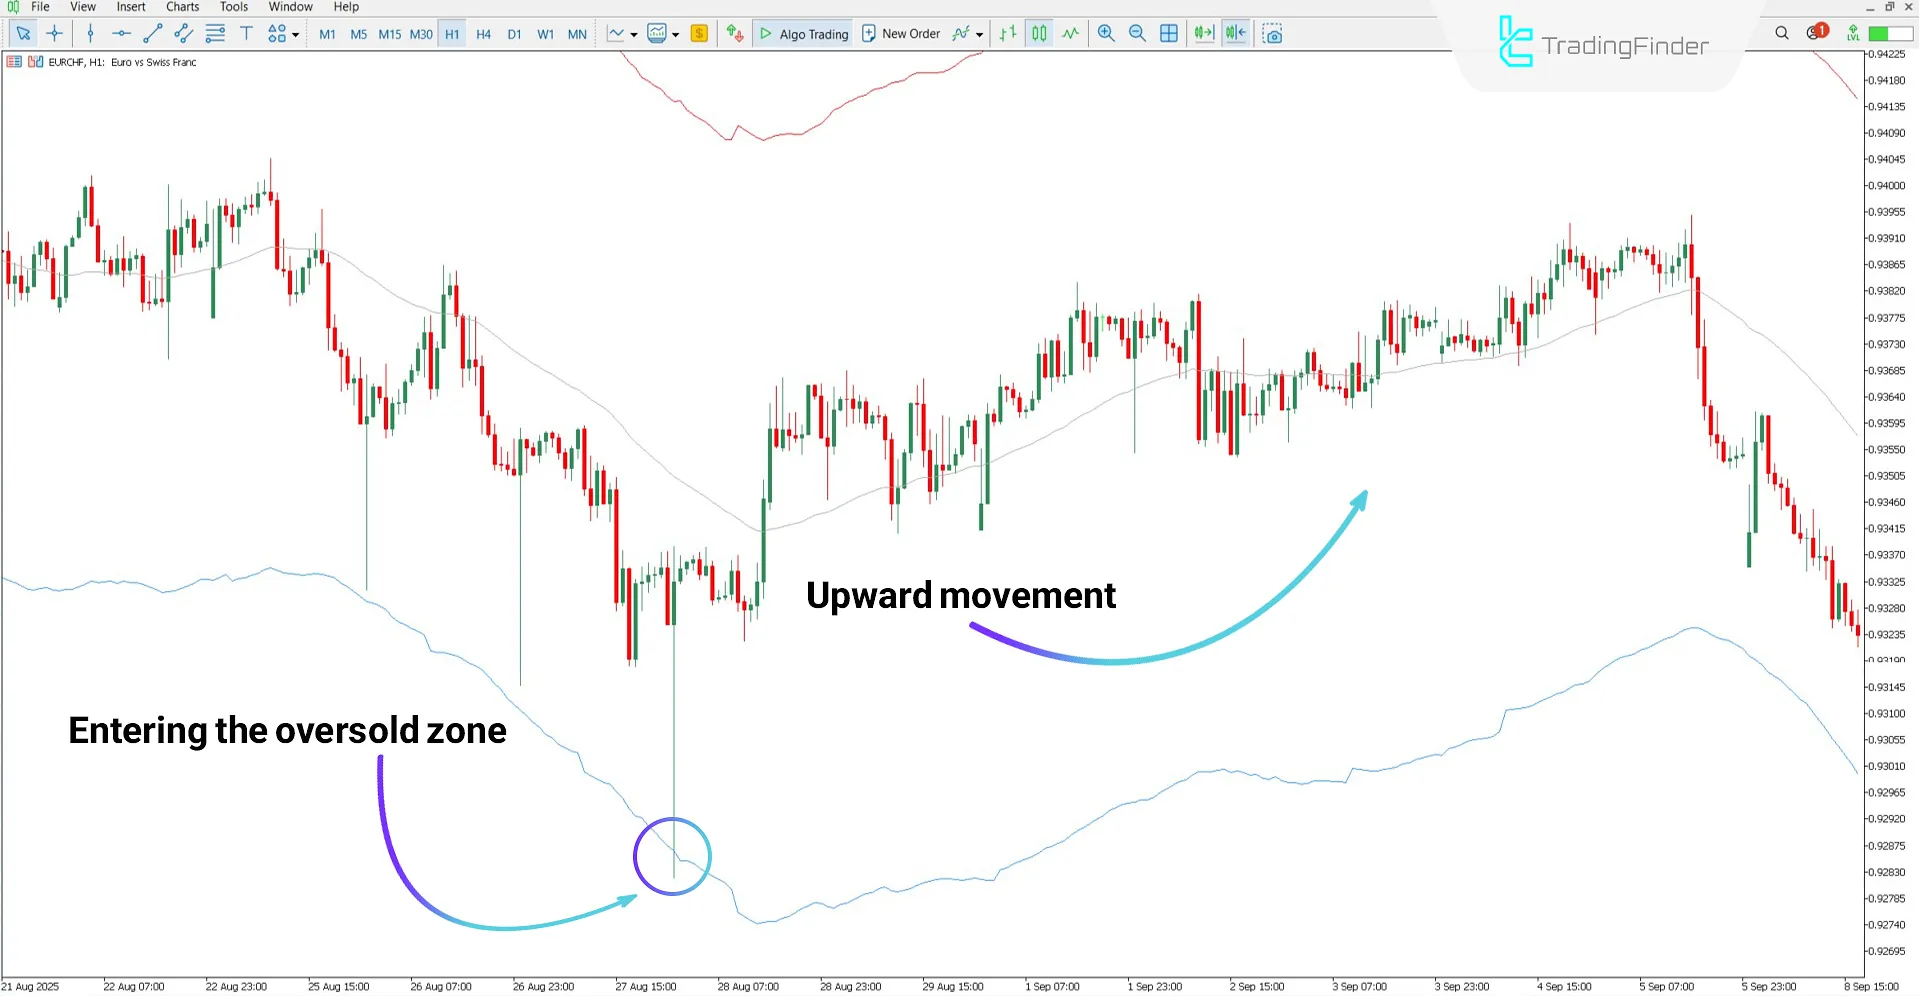Toggle candlestick chart display mode
The image size is (1919, 996).
click(x=1039, y=34)
